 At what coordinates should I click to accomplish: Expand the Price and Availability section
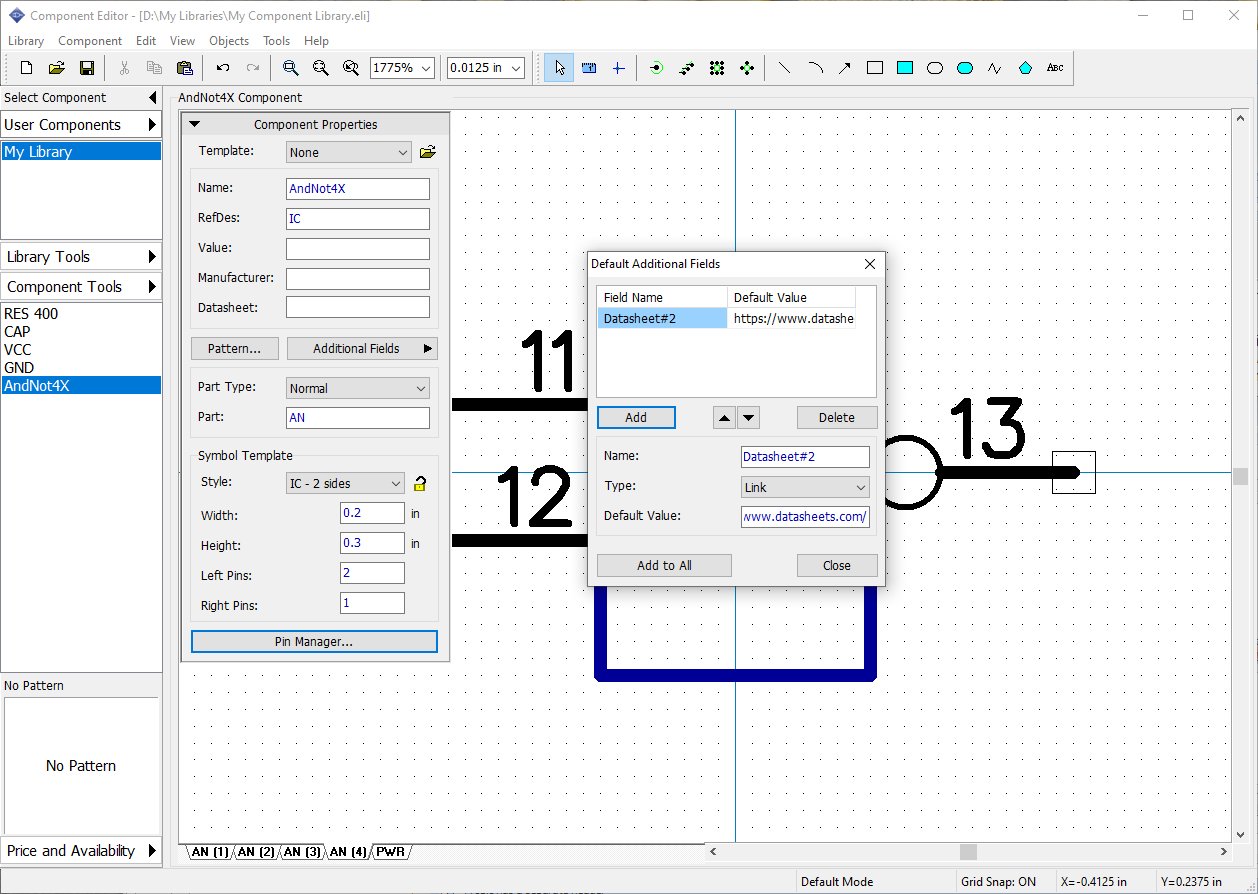point(152,850)
